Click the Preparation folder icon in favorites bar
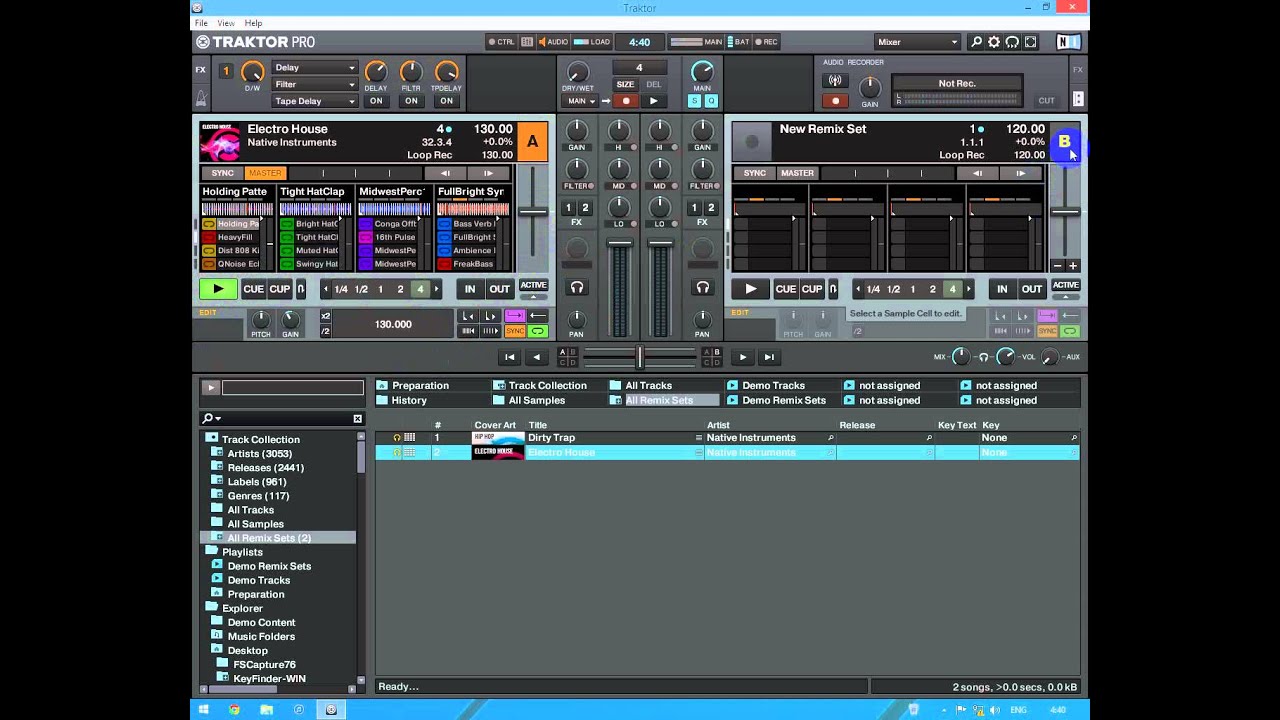Image resolution: width=1280 pixels, height=720 pixels. tap(382, 385)
